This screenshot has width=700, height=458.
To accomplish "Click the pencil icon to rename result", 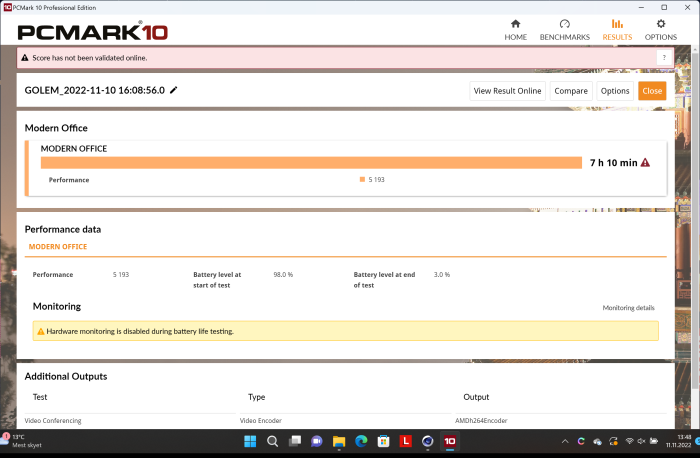I will (x=174, y=90).
